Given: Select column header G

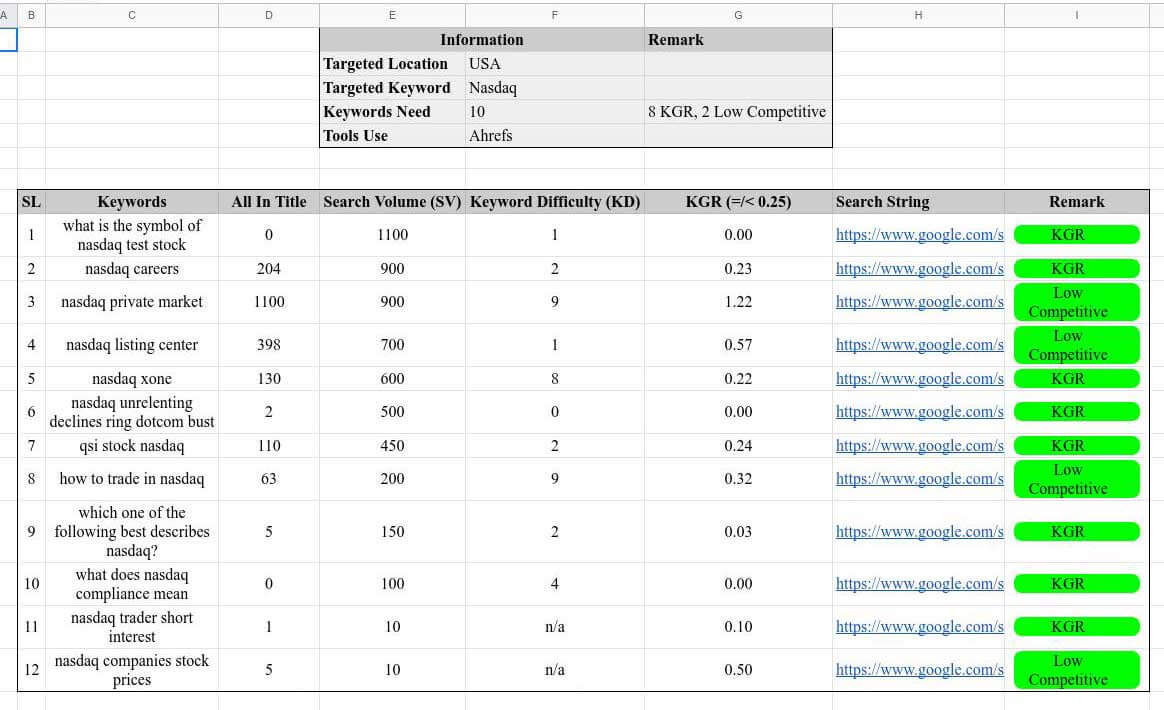Looking at the screenshot, I should pyautogui.click(x=738, y=15).
